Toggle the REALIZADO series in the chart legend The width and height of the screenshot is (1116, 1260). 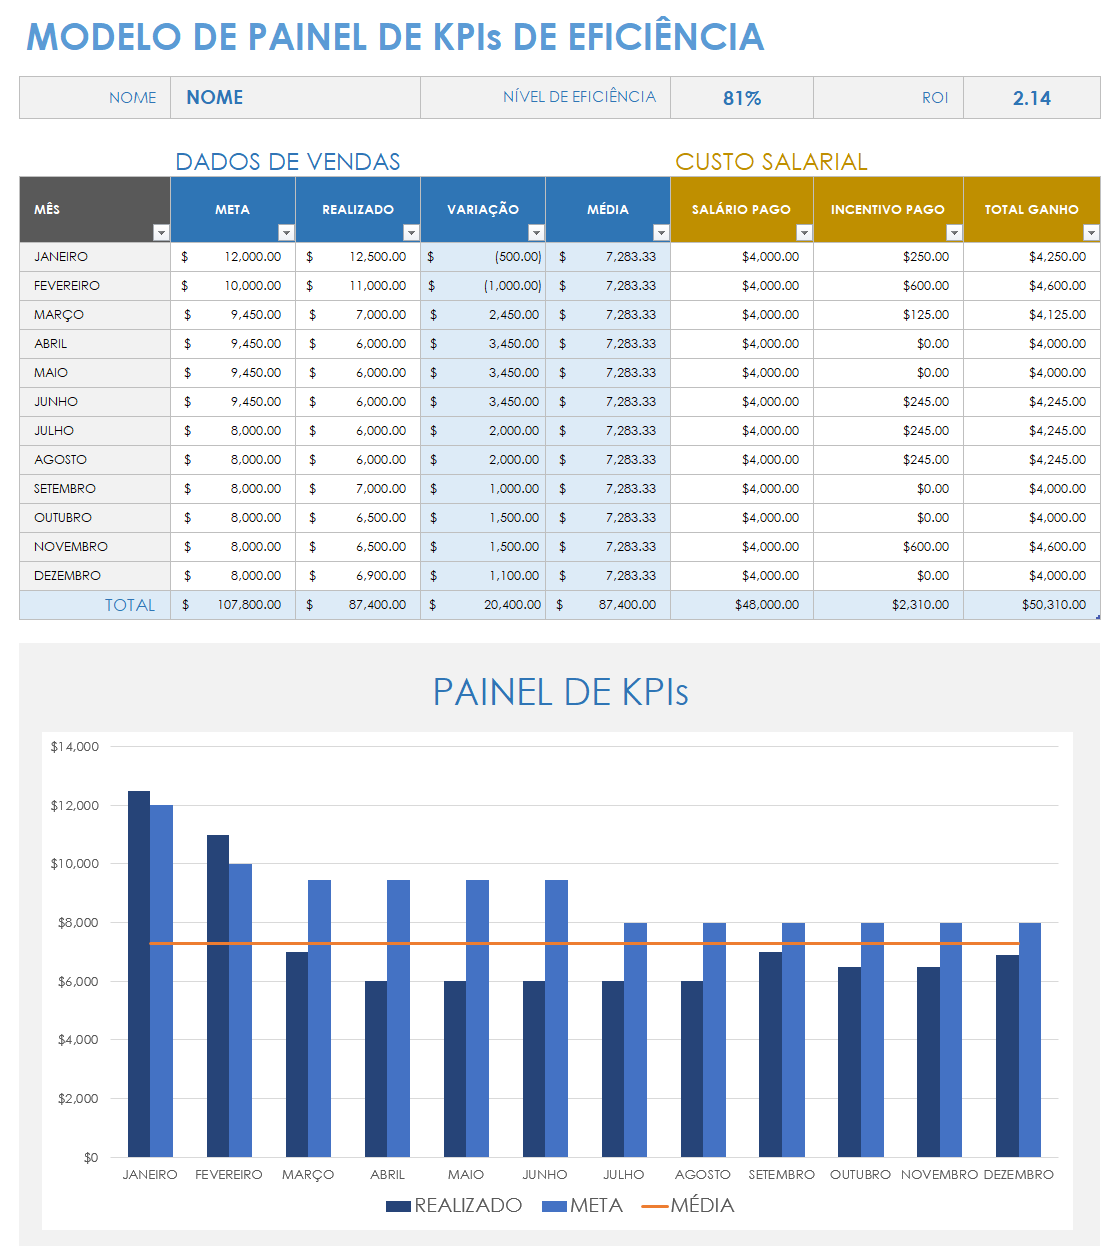(452, 1206)
